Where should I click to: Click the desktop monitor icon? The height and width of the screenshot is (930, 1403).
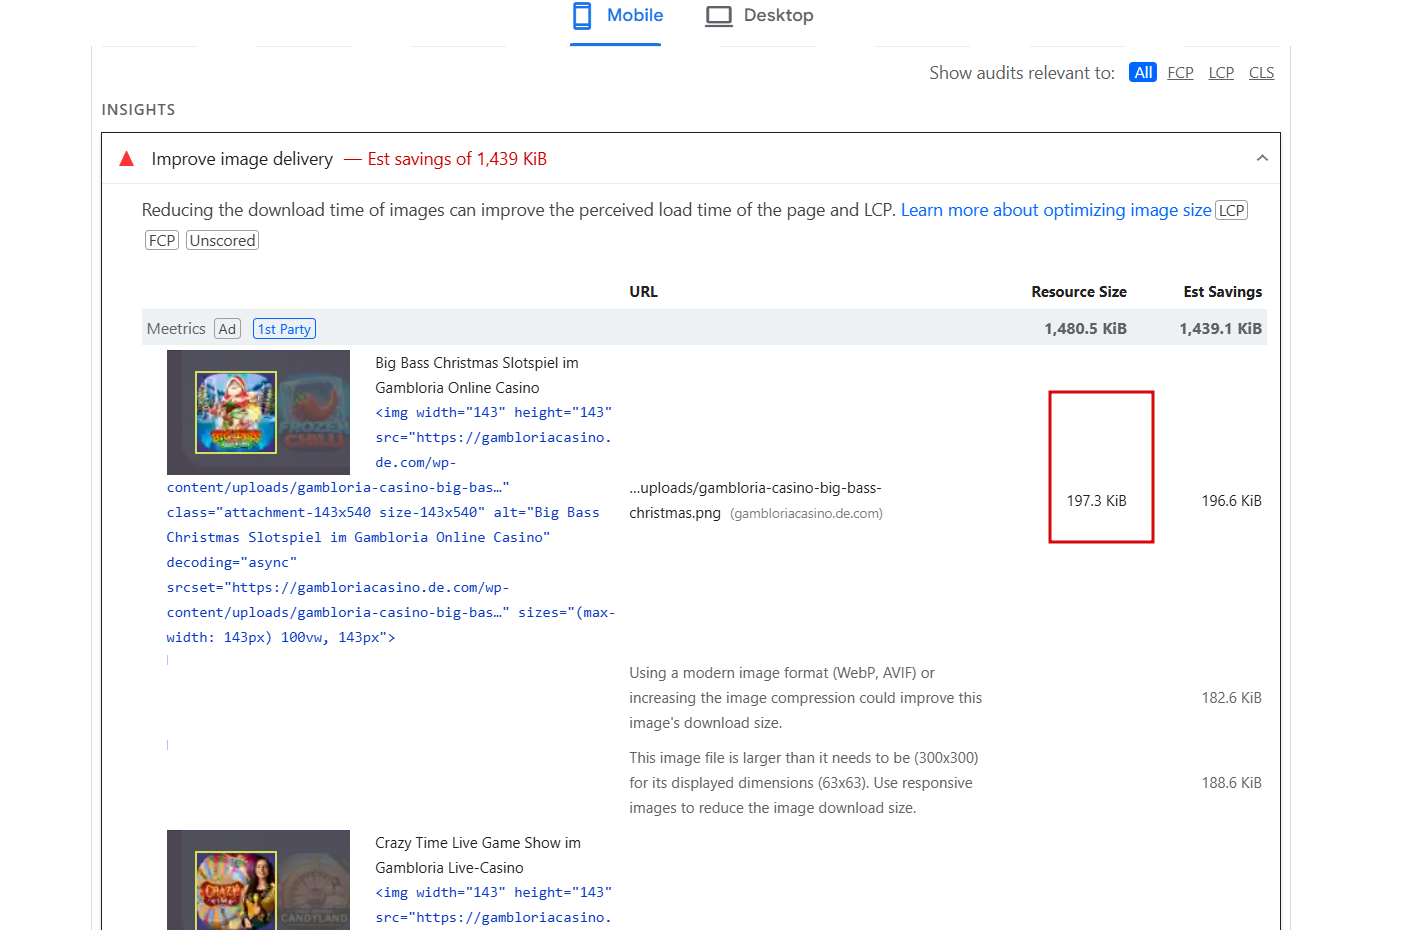click(718, 16)
